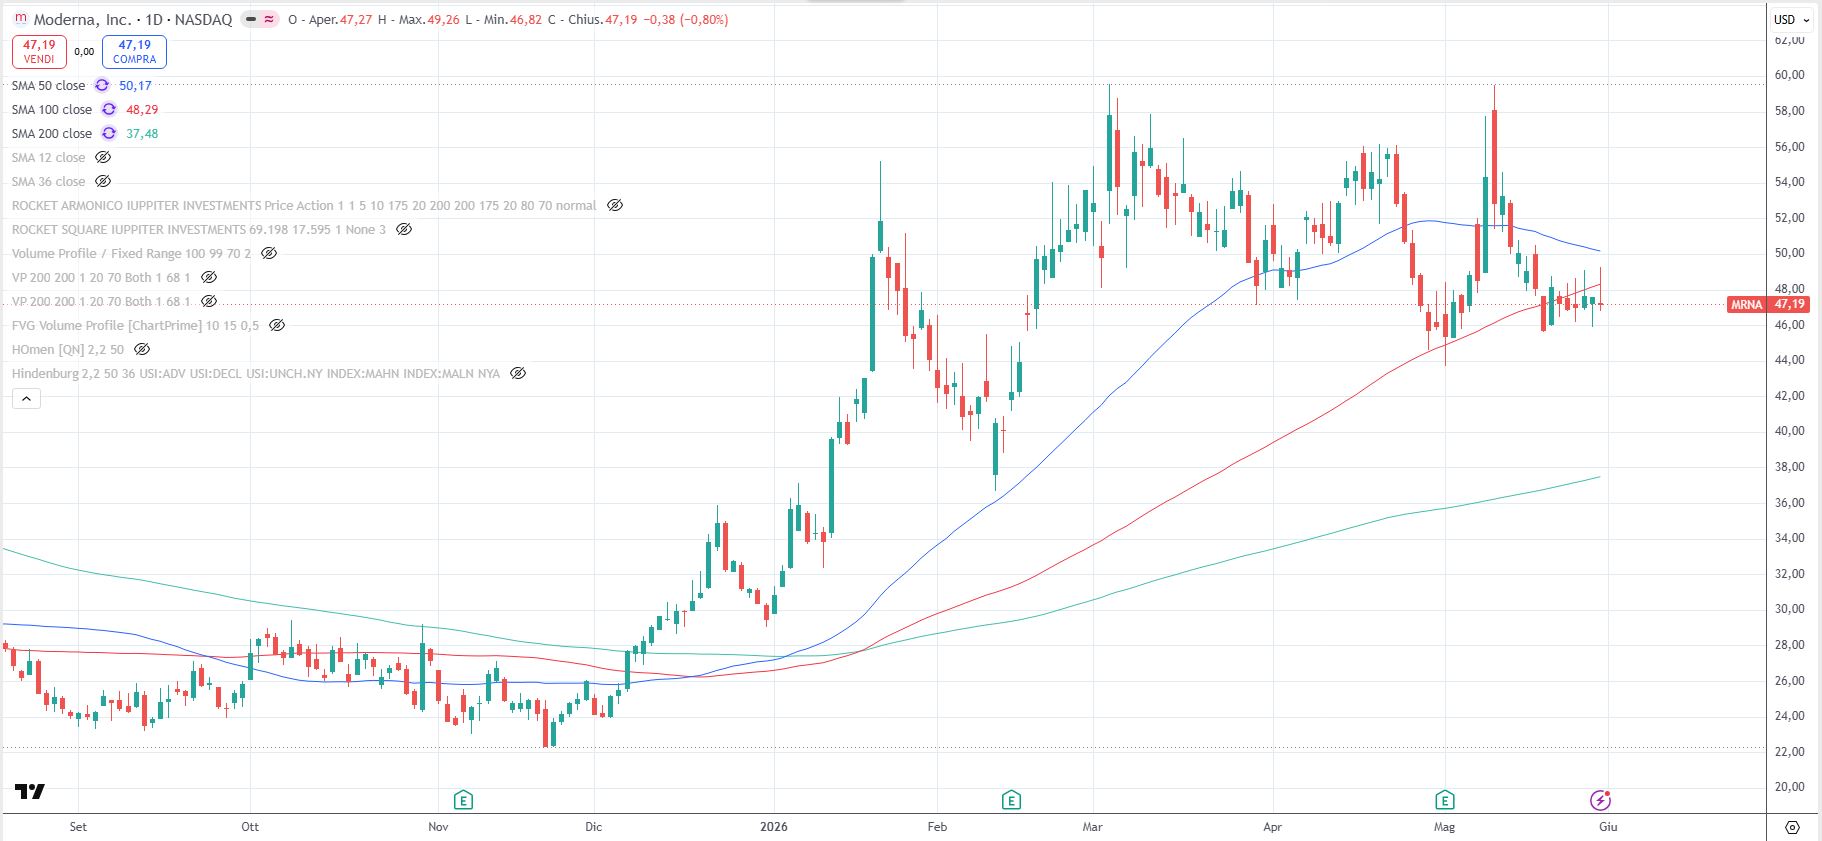Screen dimensions: 1822x841
Task: Open chart settings hexagon icon beside time axis
Action: 1792,827
